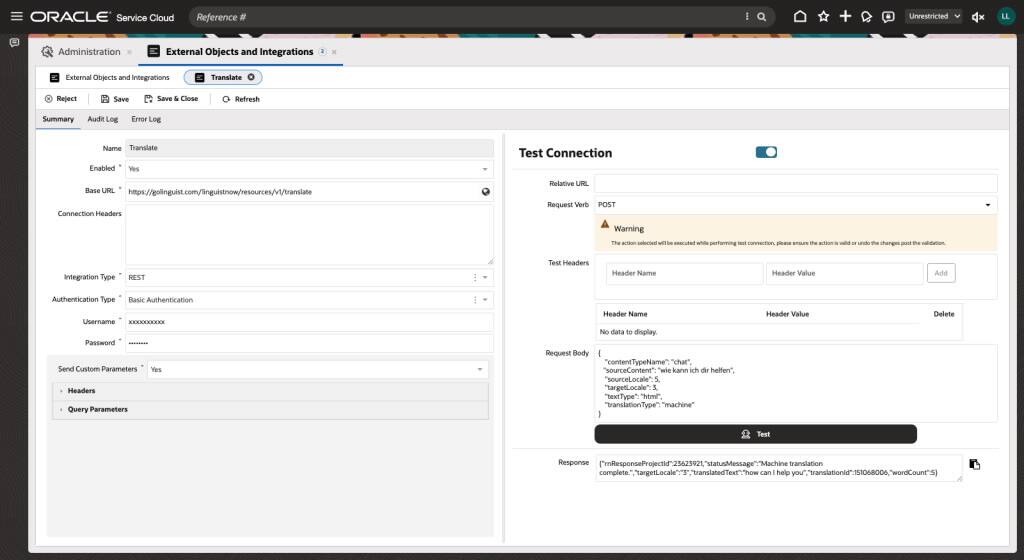The height and width of the screenshot is (560, 1024).
Task: Click the Header Name input
Action: click(x=684, y=273)
